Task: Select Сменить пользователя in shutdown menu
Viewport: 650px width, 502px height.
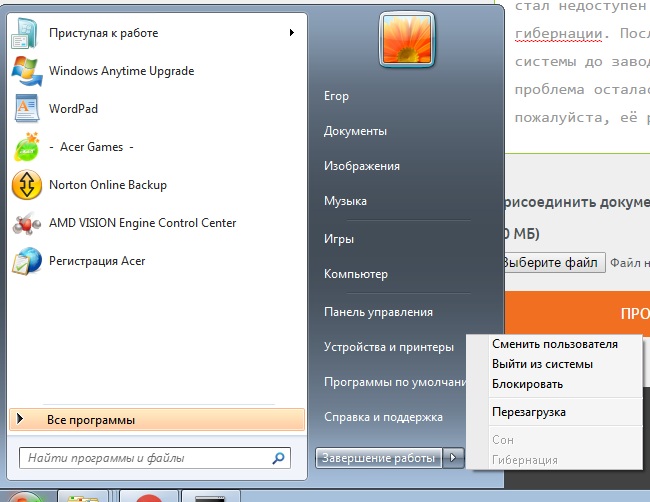Action: point(555,344)
